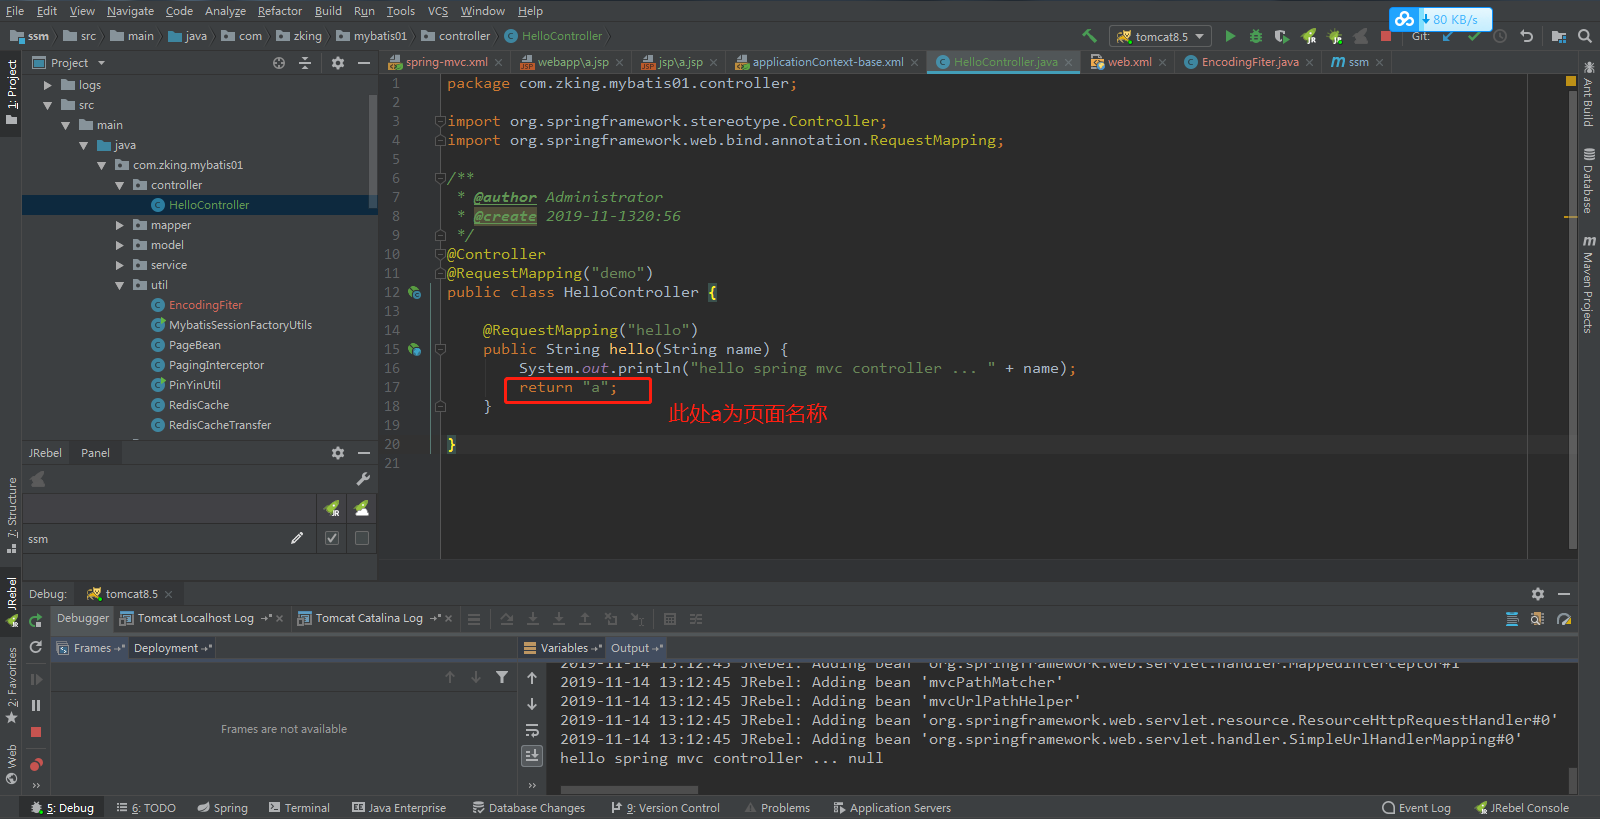Viewport: 1600px width, 819px height.
Task: Open the Tomcat Catalina Log tab
Action: coord(368,618)
